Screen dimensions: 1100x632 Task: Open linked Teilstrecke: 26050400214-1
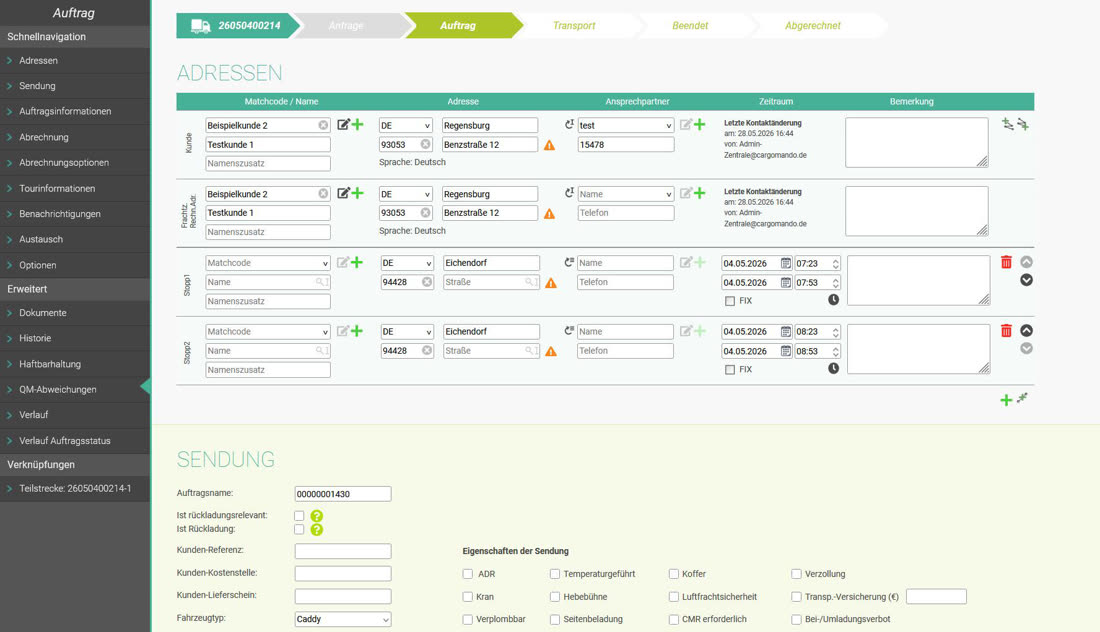tap(75, 488)
